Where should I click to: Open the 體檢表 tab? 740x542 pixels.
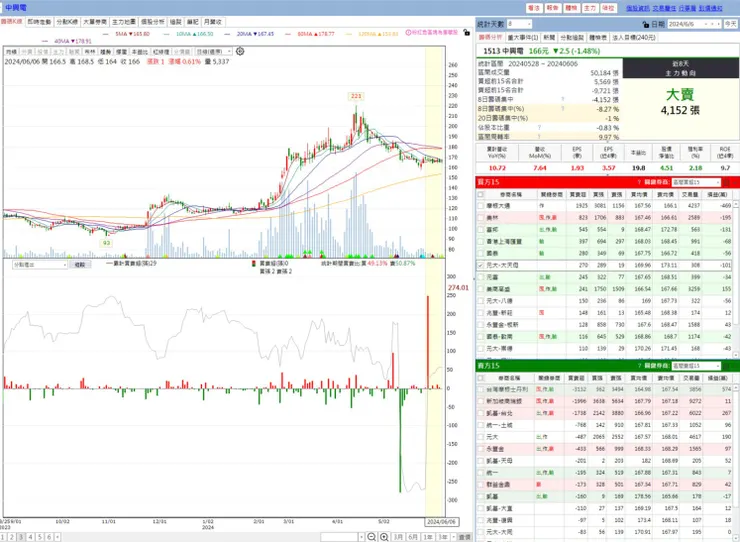point(597,37)
